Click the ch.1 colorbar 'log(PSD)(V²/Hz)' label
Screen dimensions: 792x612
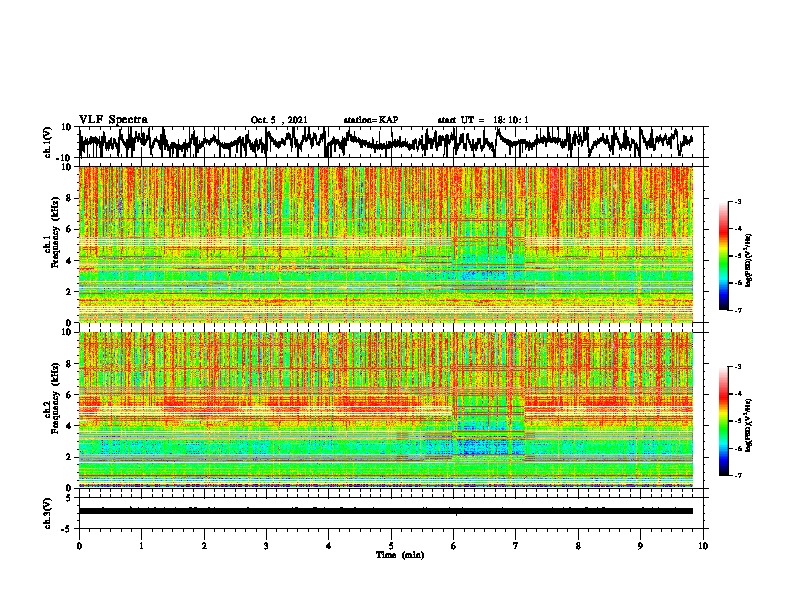(x=748, y=260)
